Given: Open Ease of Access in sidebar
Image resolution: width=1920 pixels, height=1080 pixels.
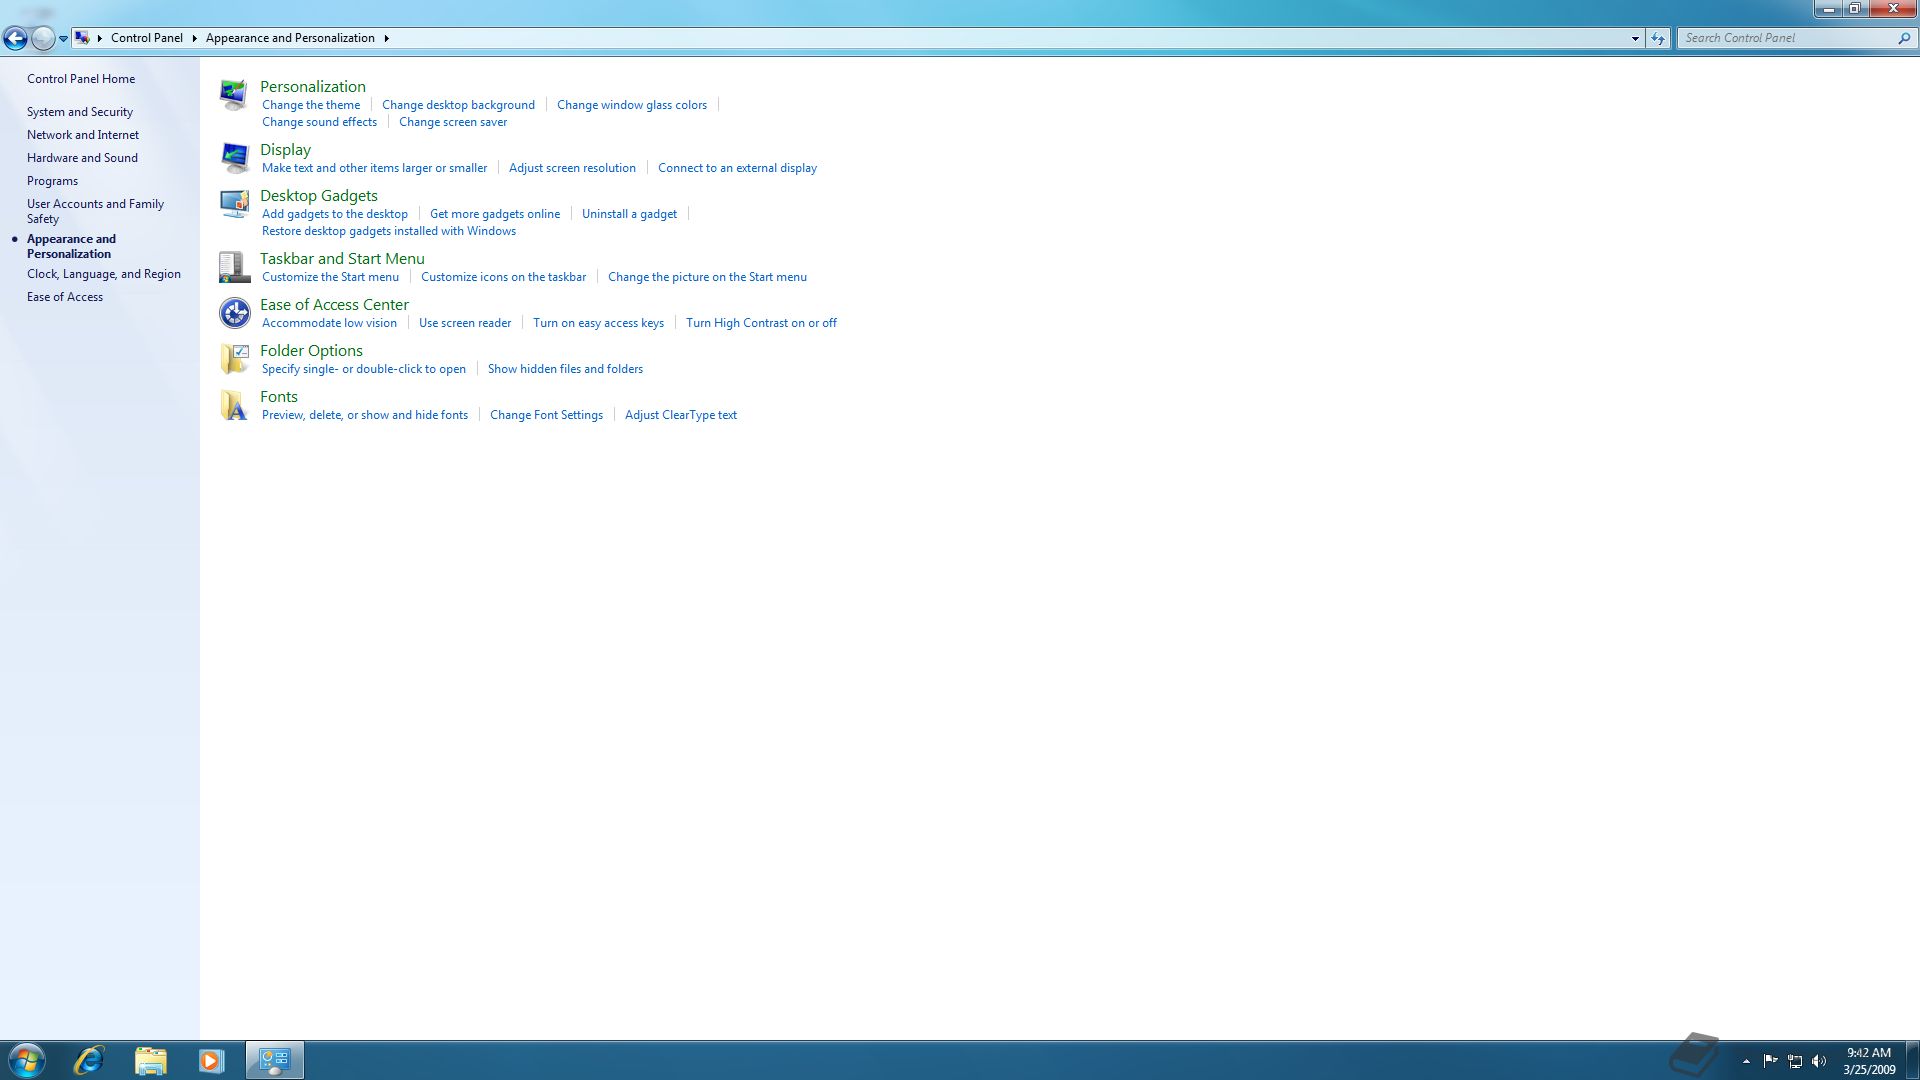Looking at the screenshot, I should click(x=65, y=297).
